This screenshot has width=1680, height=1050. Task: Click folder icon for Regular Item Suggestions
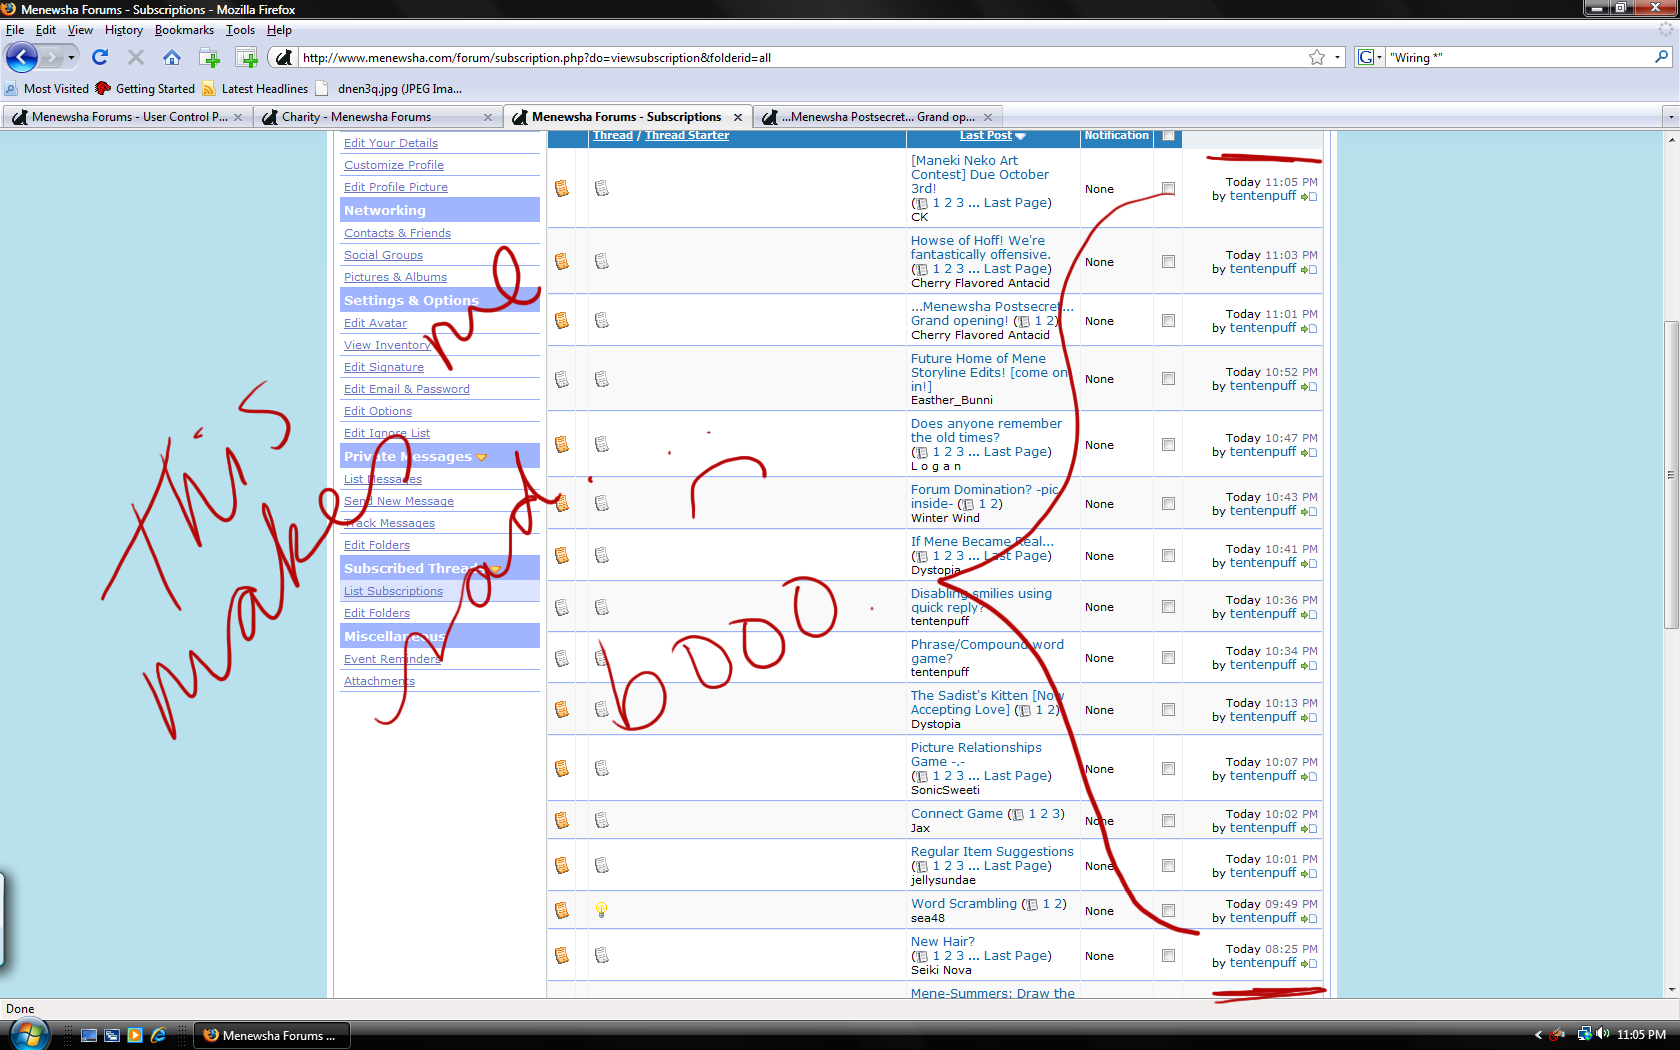(562, 865)
